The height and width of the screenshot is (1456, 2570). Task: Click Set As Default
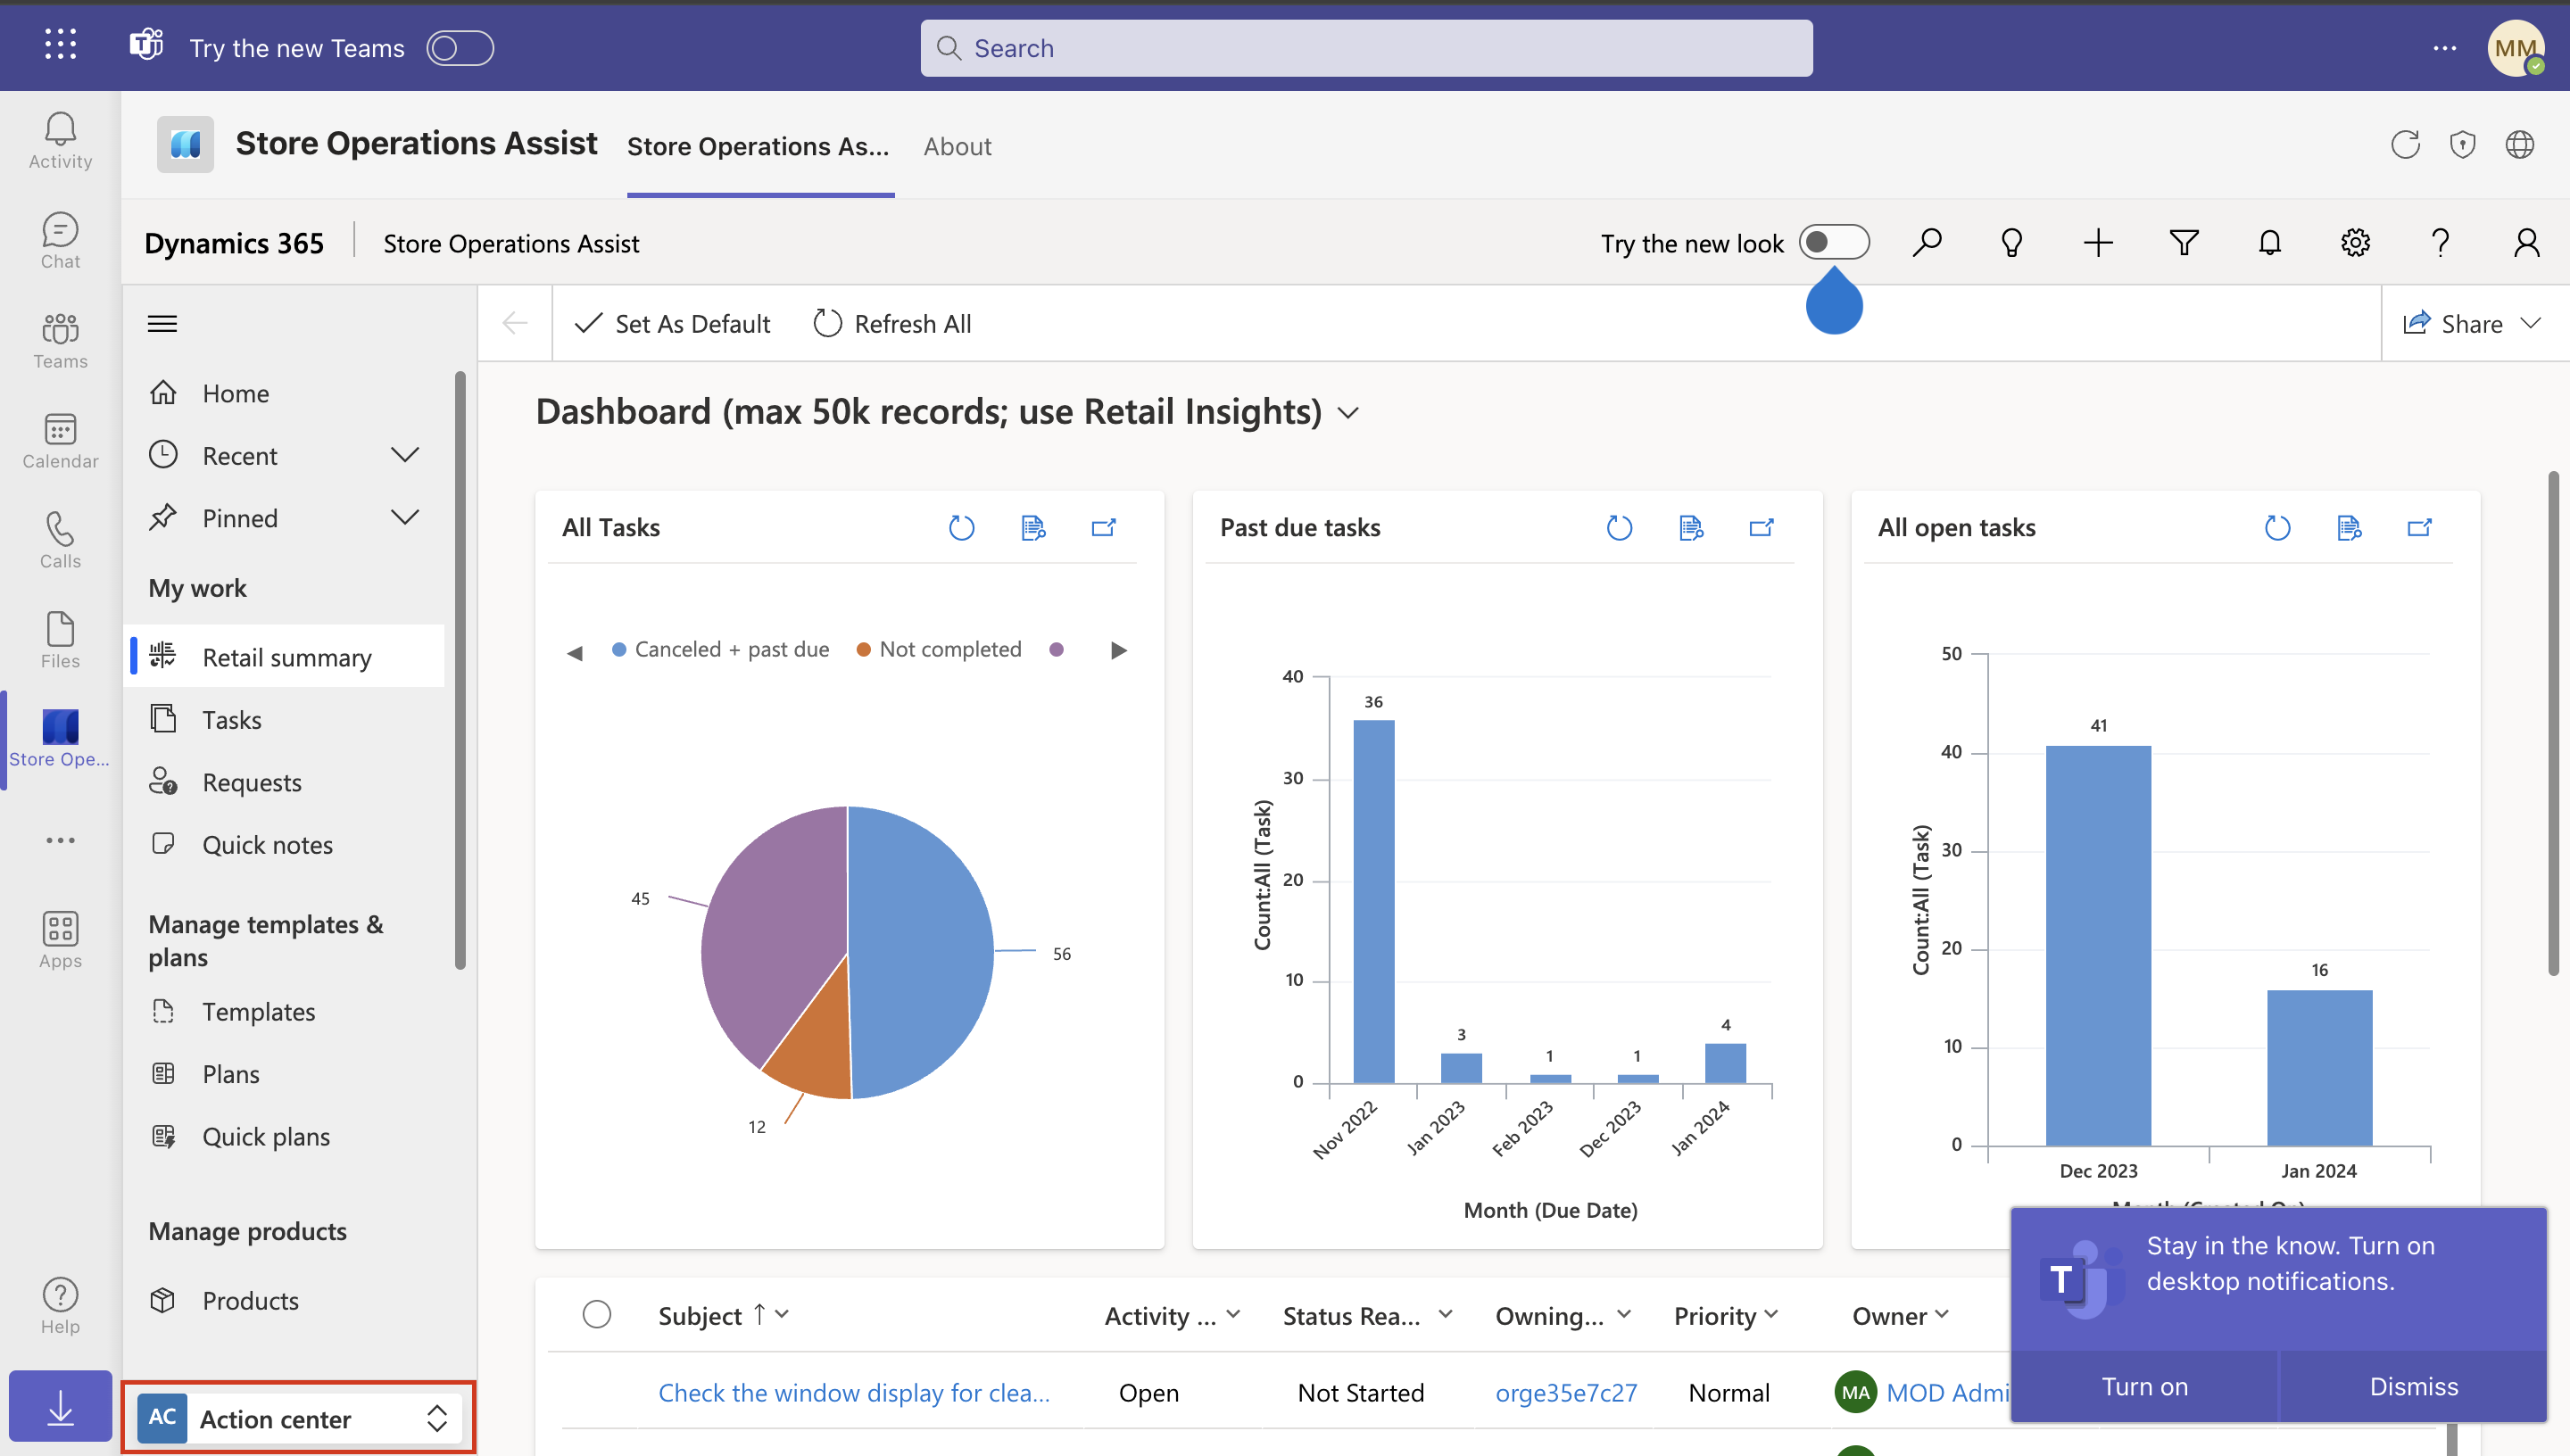672,323
